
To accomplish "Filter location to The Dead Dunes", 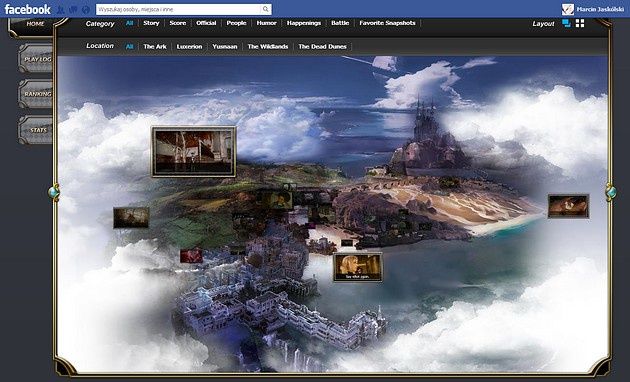I will 322,47.
